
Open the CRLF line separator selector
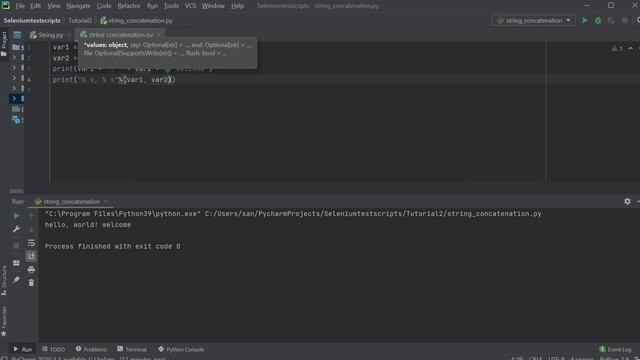click(x=535, y=358)
